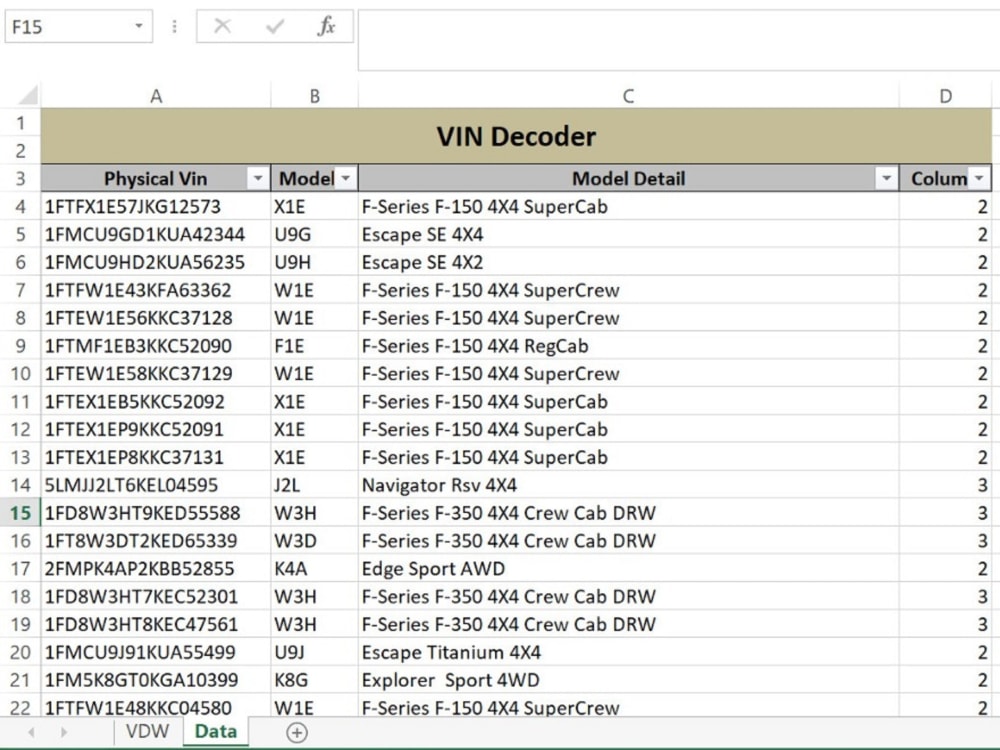Open the Name Box dropdown arrow
Image resolution: width=1000 pixels, height=750 pixels.
pyautogui.click(x=137, y=27)
